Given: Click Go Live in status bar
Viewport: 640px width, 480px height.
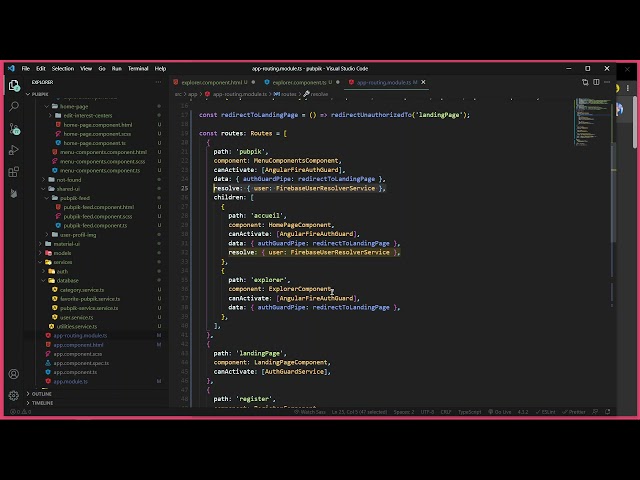Looking at the screenshot, I should point(500,412).
